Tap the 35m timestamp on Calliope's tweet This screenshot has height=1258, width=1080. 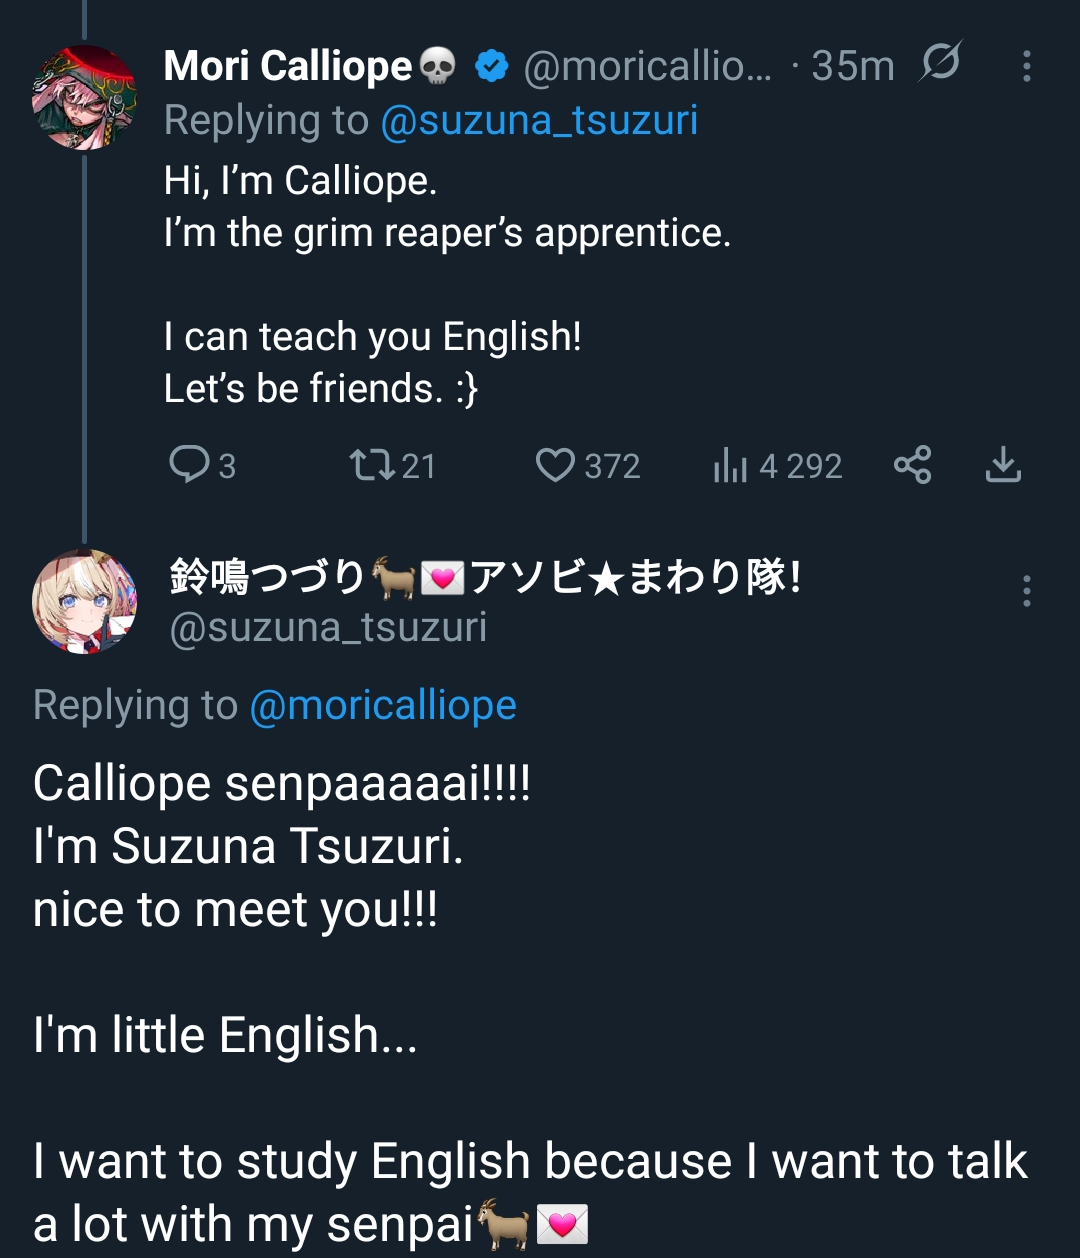point(853,66)
